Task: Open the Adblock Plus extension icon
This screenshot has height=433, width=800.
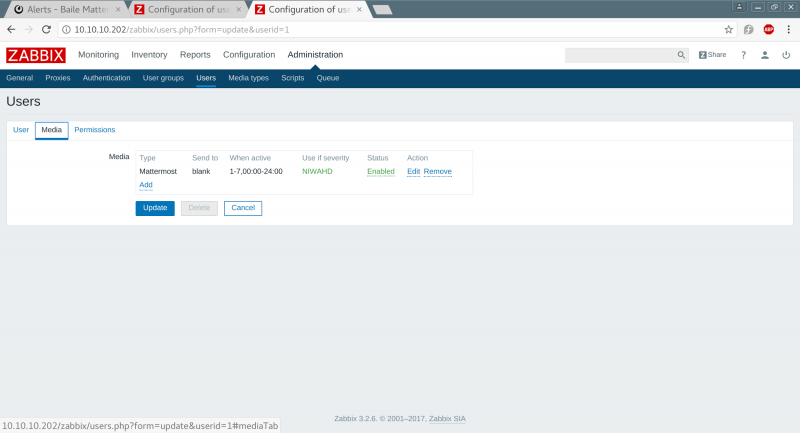Action: click(769, 29)
